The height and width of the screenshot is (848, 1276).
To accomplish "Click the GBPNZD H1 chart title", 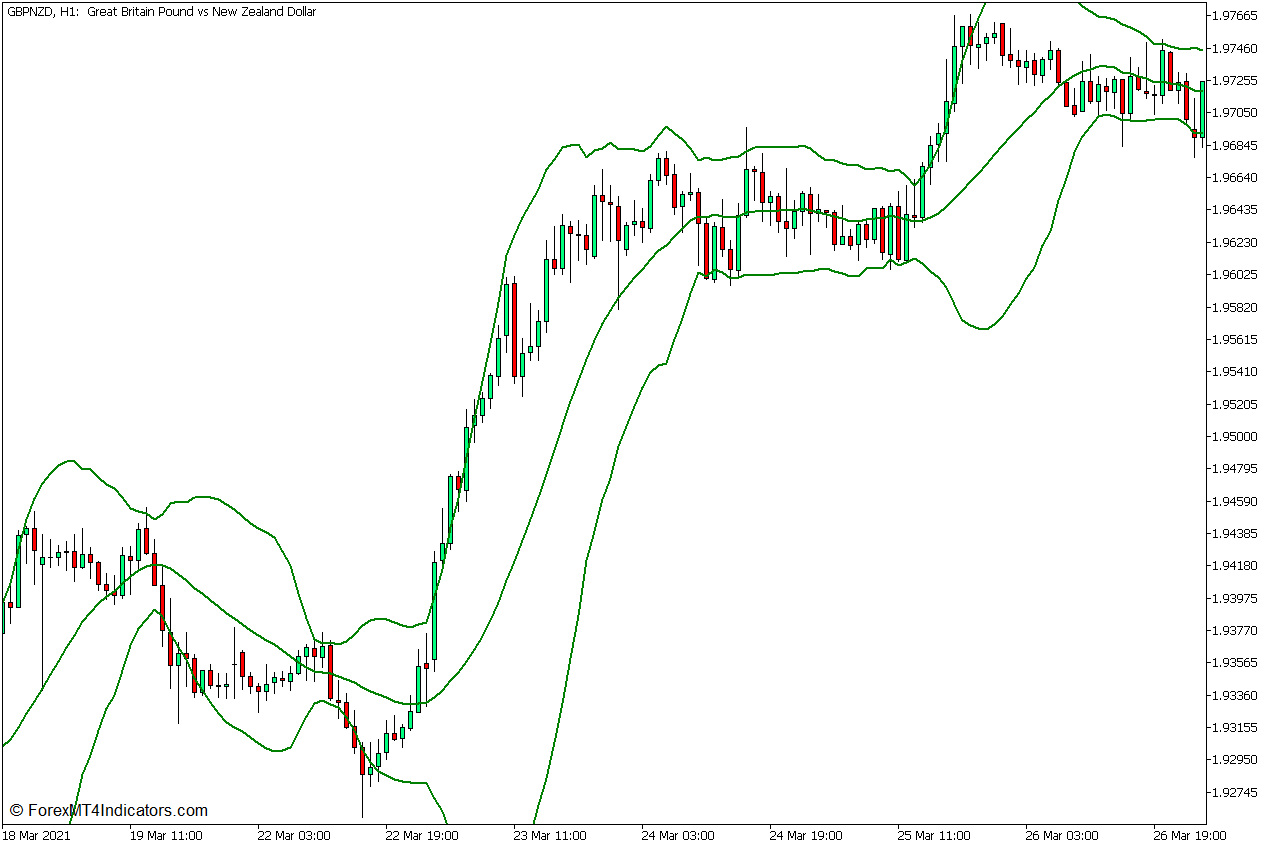I will pos(160,11).
